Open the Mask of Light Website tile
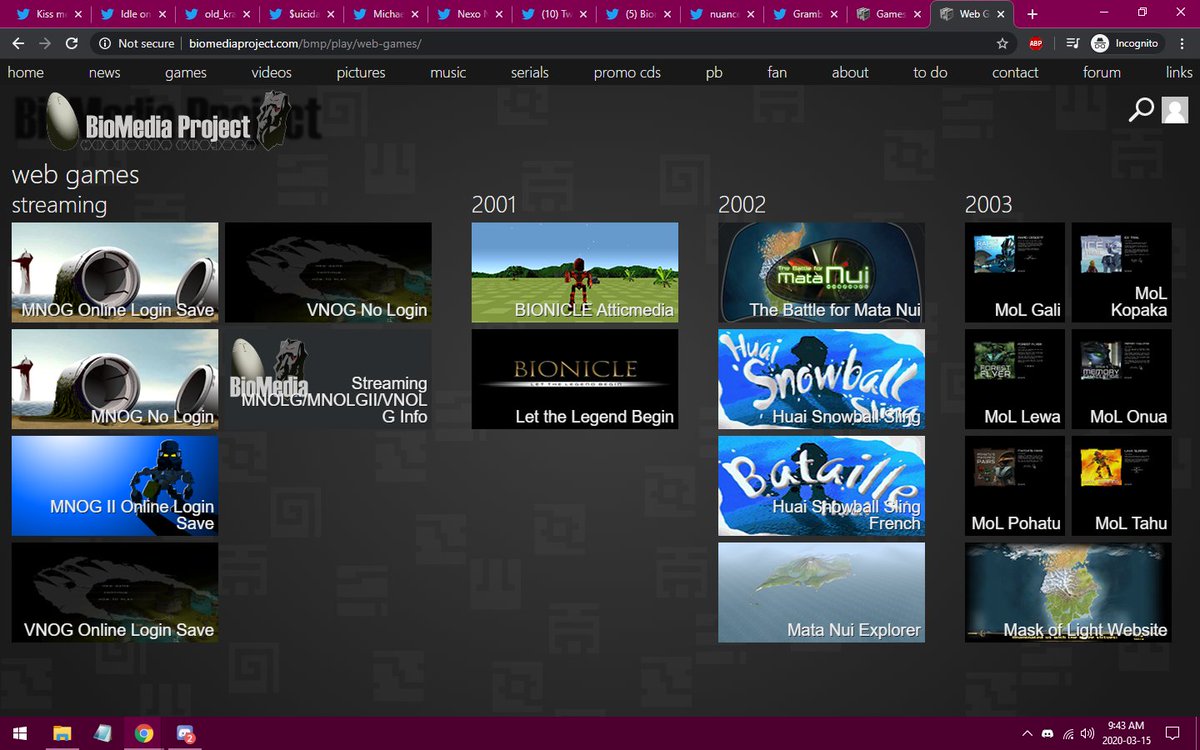This screenshot has width=1200, height=750. click(x=1068, y=592)
